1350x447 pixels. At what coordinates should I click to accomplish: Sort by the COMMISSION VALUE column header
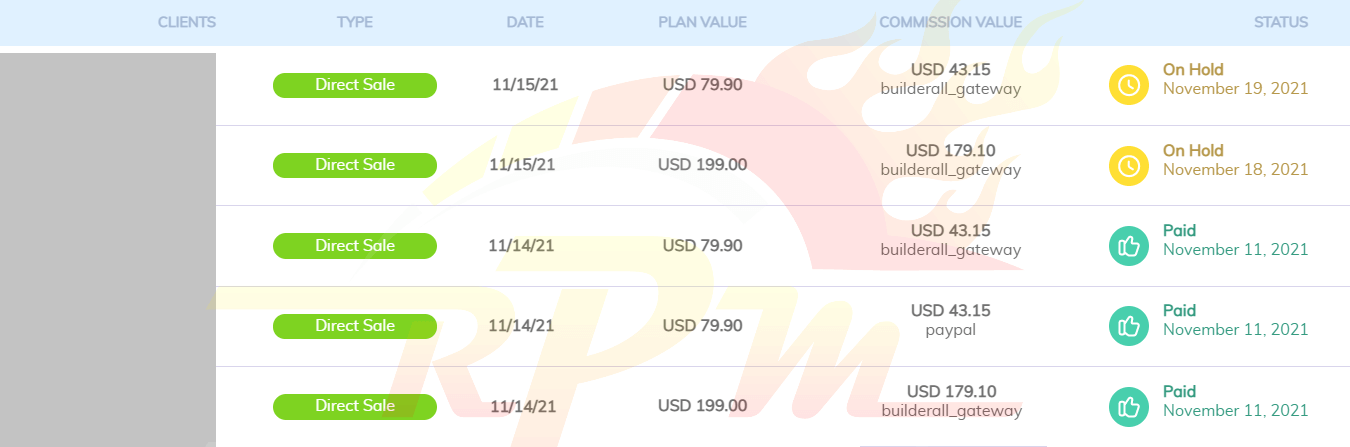tap(950, 22)
